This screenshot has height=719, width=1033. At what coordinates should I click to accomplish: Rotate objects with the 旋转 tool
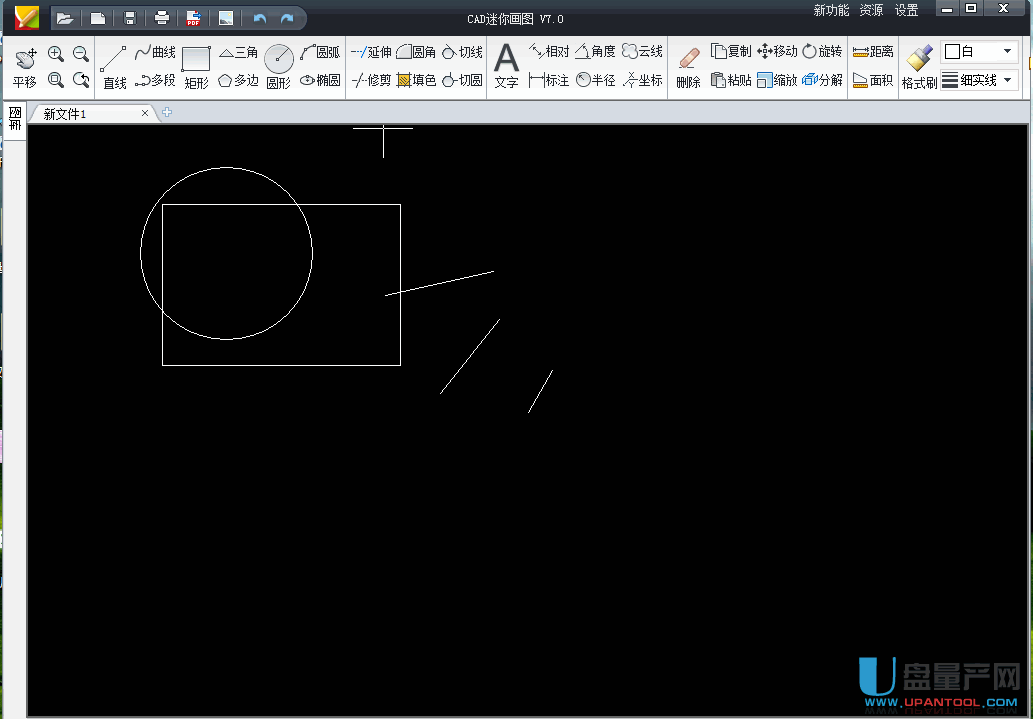click(822, 51)
